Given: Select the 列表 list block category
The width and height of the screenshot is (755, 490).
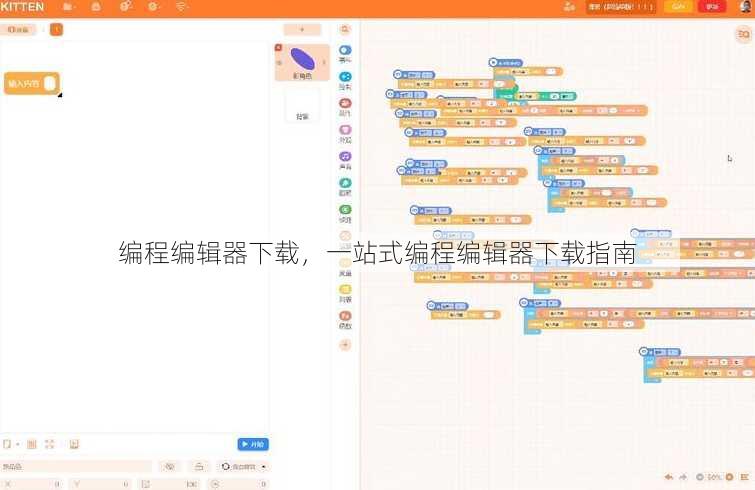Looking at the screenshot, I should pyautogui.click(x=345, y=293).
